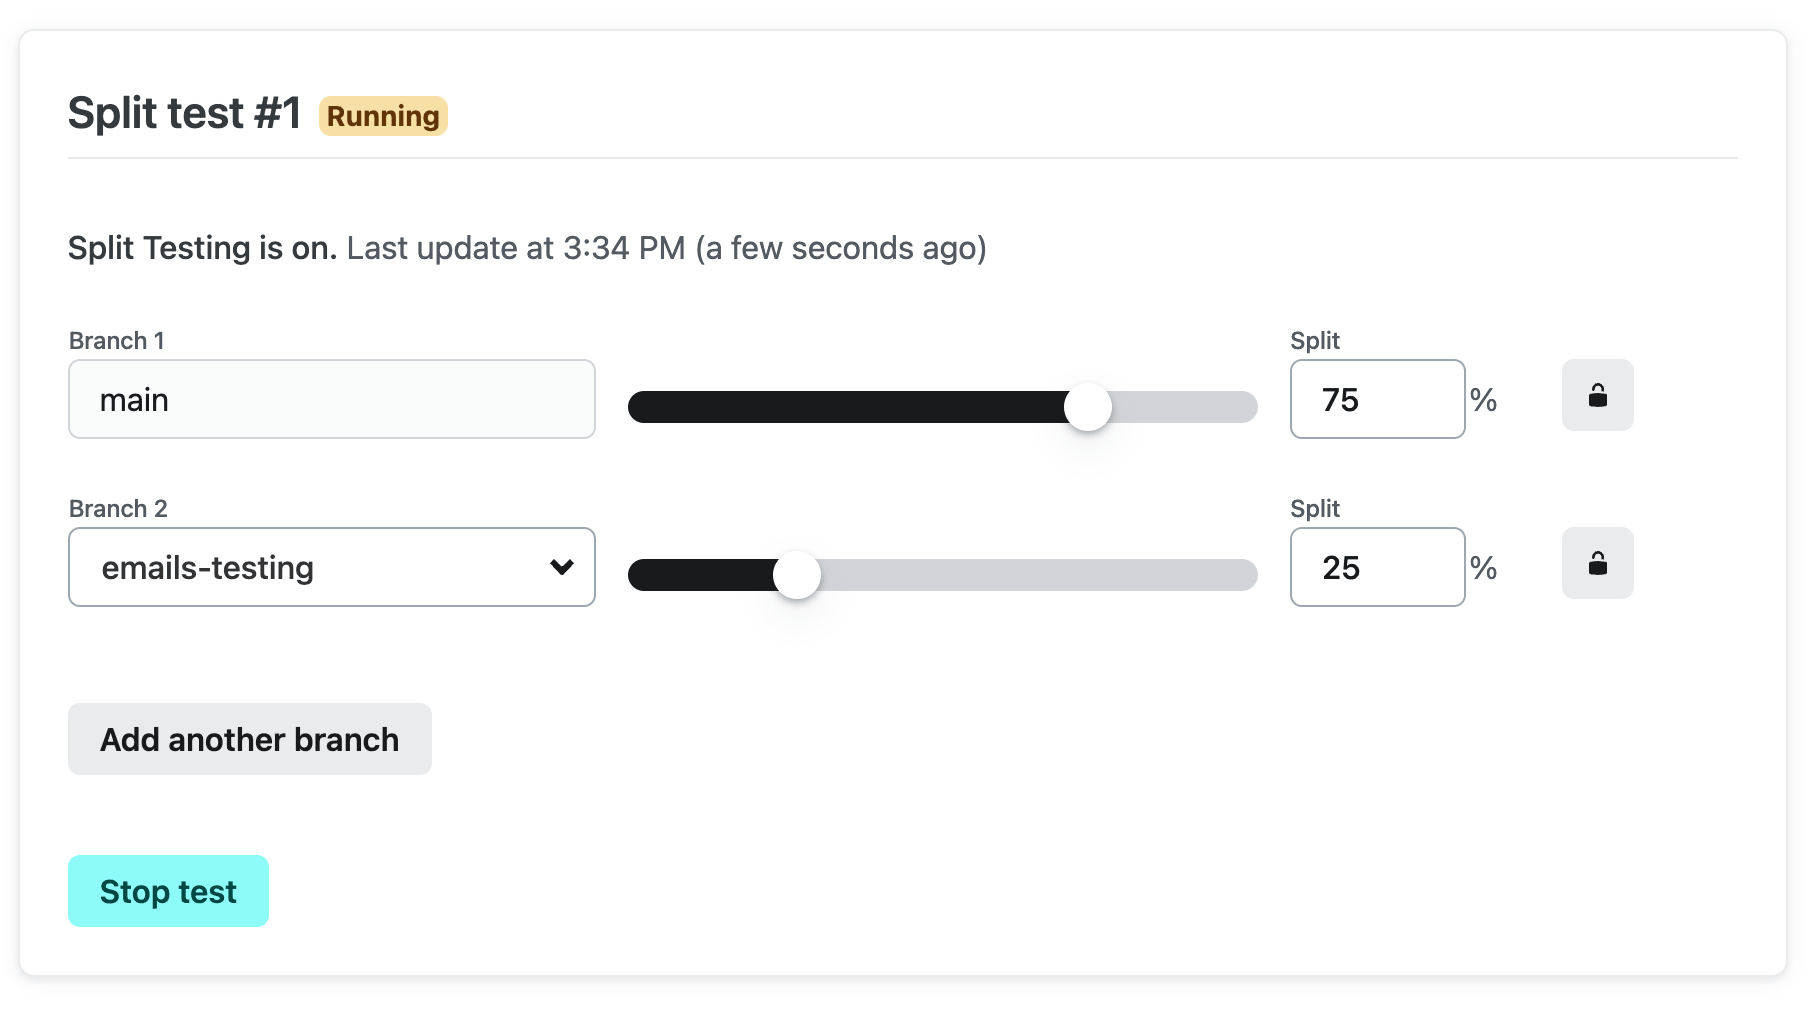The image size is (1812, 1010).
Task: Toggle the lock icon for Branch 2 split
Action: tap(1597, 563)
